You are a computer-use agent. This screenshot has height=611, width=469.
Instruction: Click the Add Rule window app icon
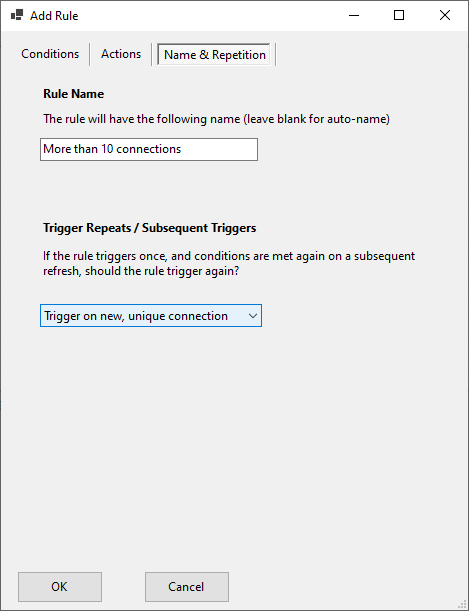(x=17, y=15)
